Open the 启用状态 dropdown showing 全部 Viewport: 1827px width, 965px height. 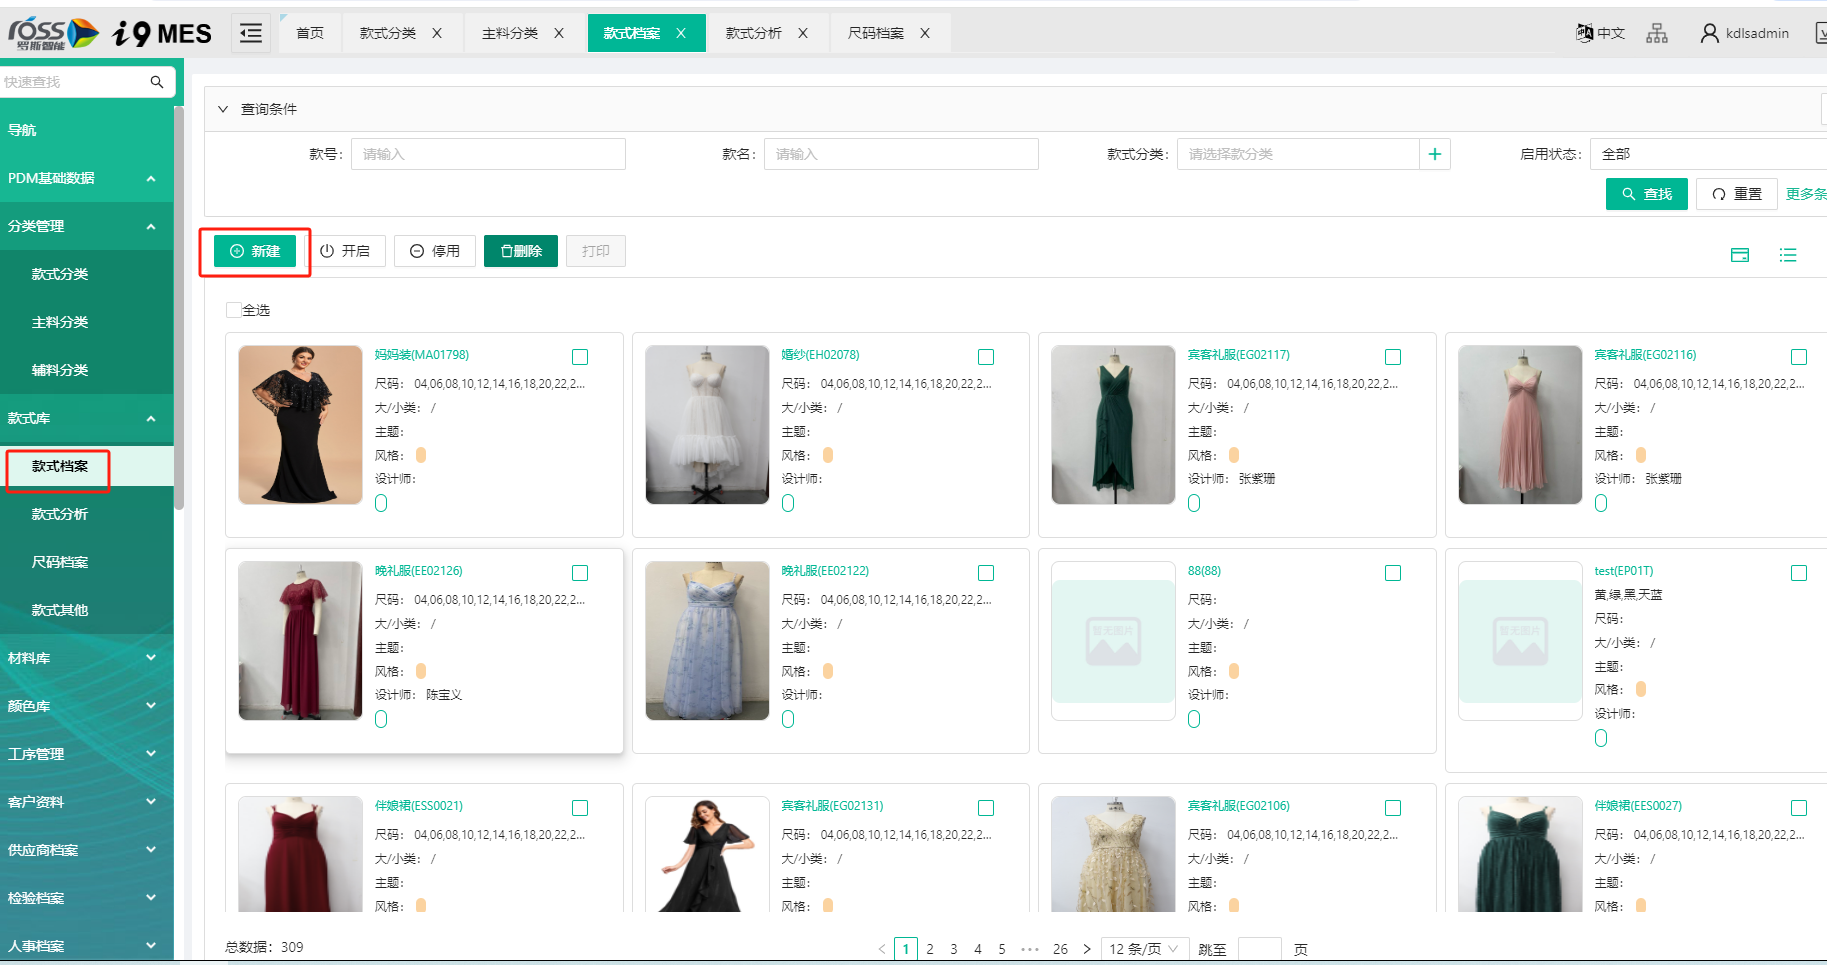coord(1708,154)
